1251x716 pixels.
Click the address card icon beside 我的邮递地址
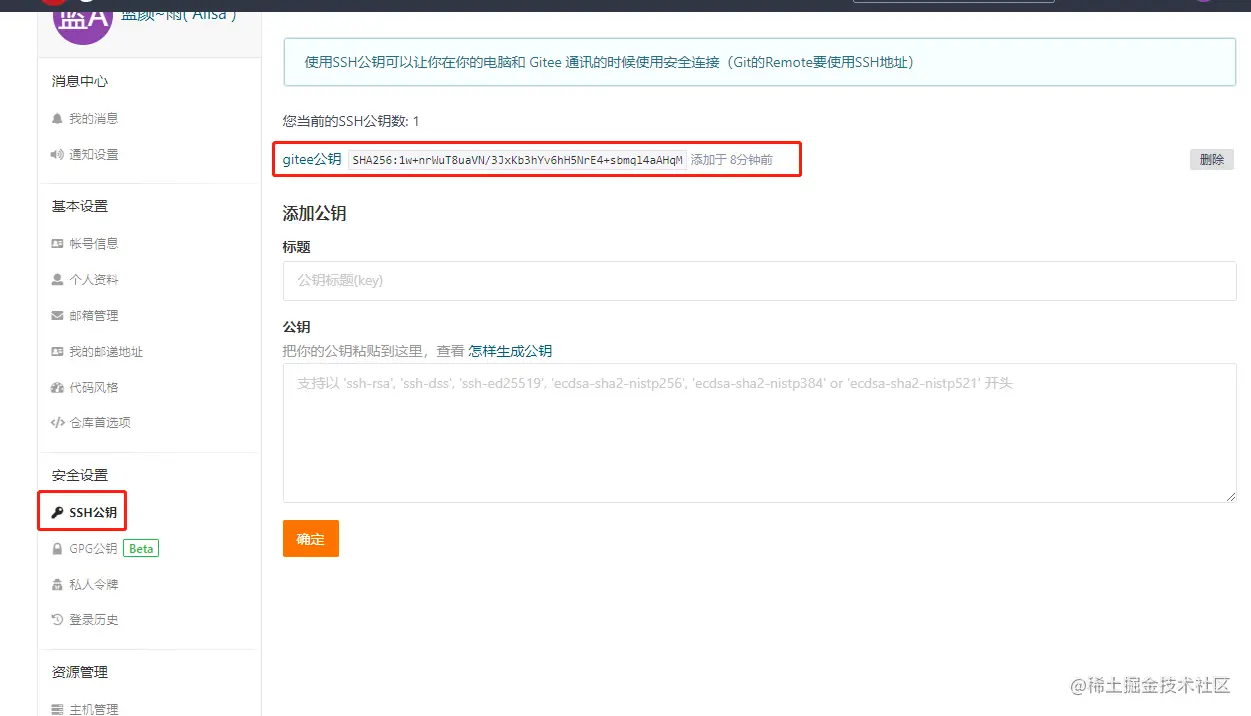click(x=57, y=351)
